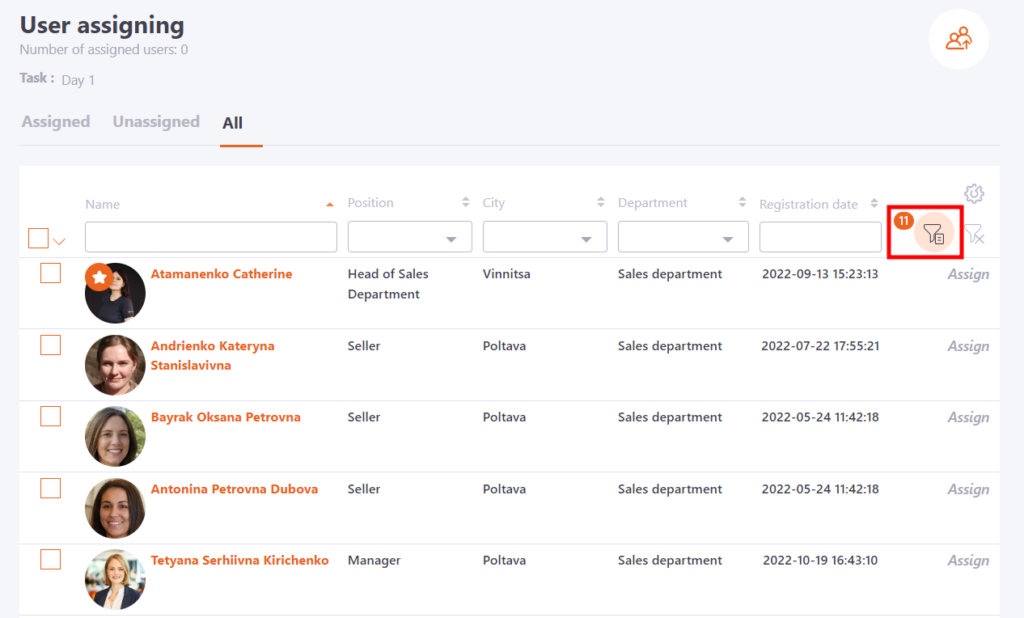The width and height of the screenshot is (1024, 618).
Task: Click the assign user icon at top right
Action: [958, 39]
